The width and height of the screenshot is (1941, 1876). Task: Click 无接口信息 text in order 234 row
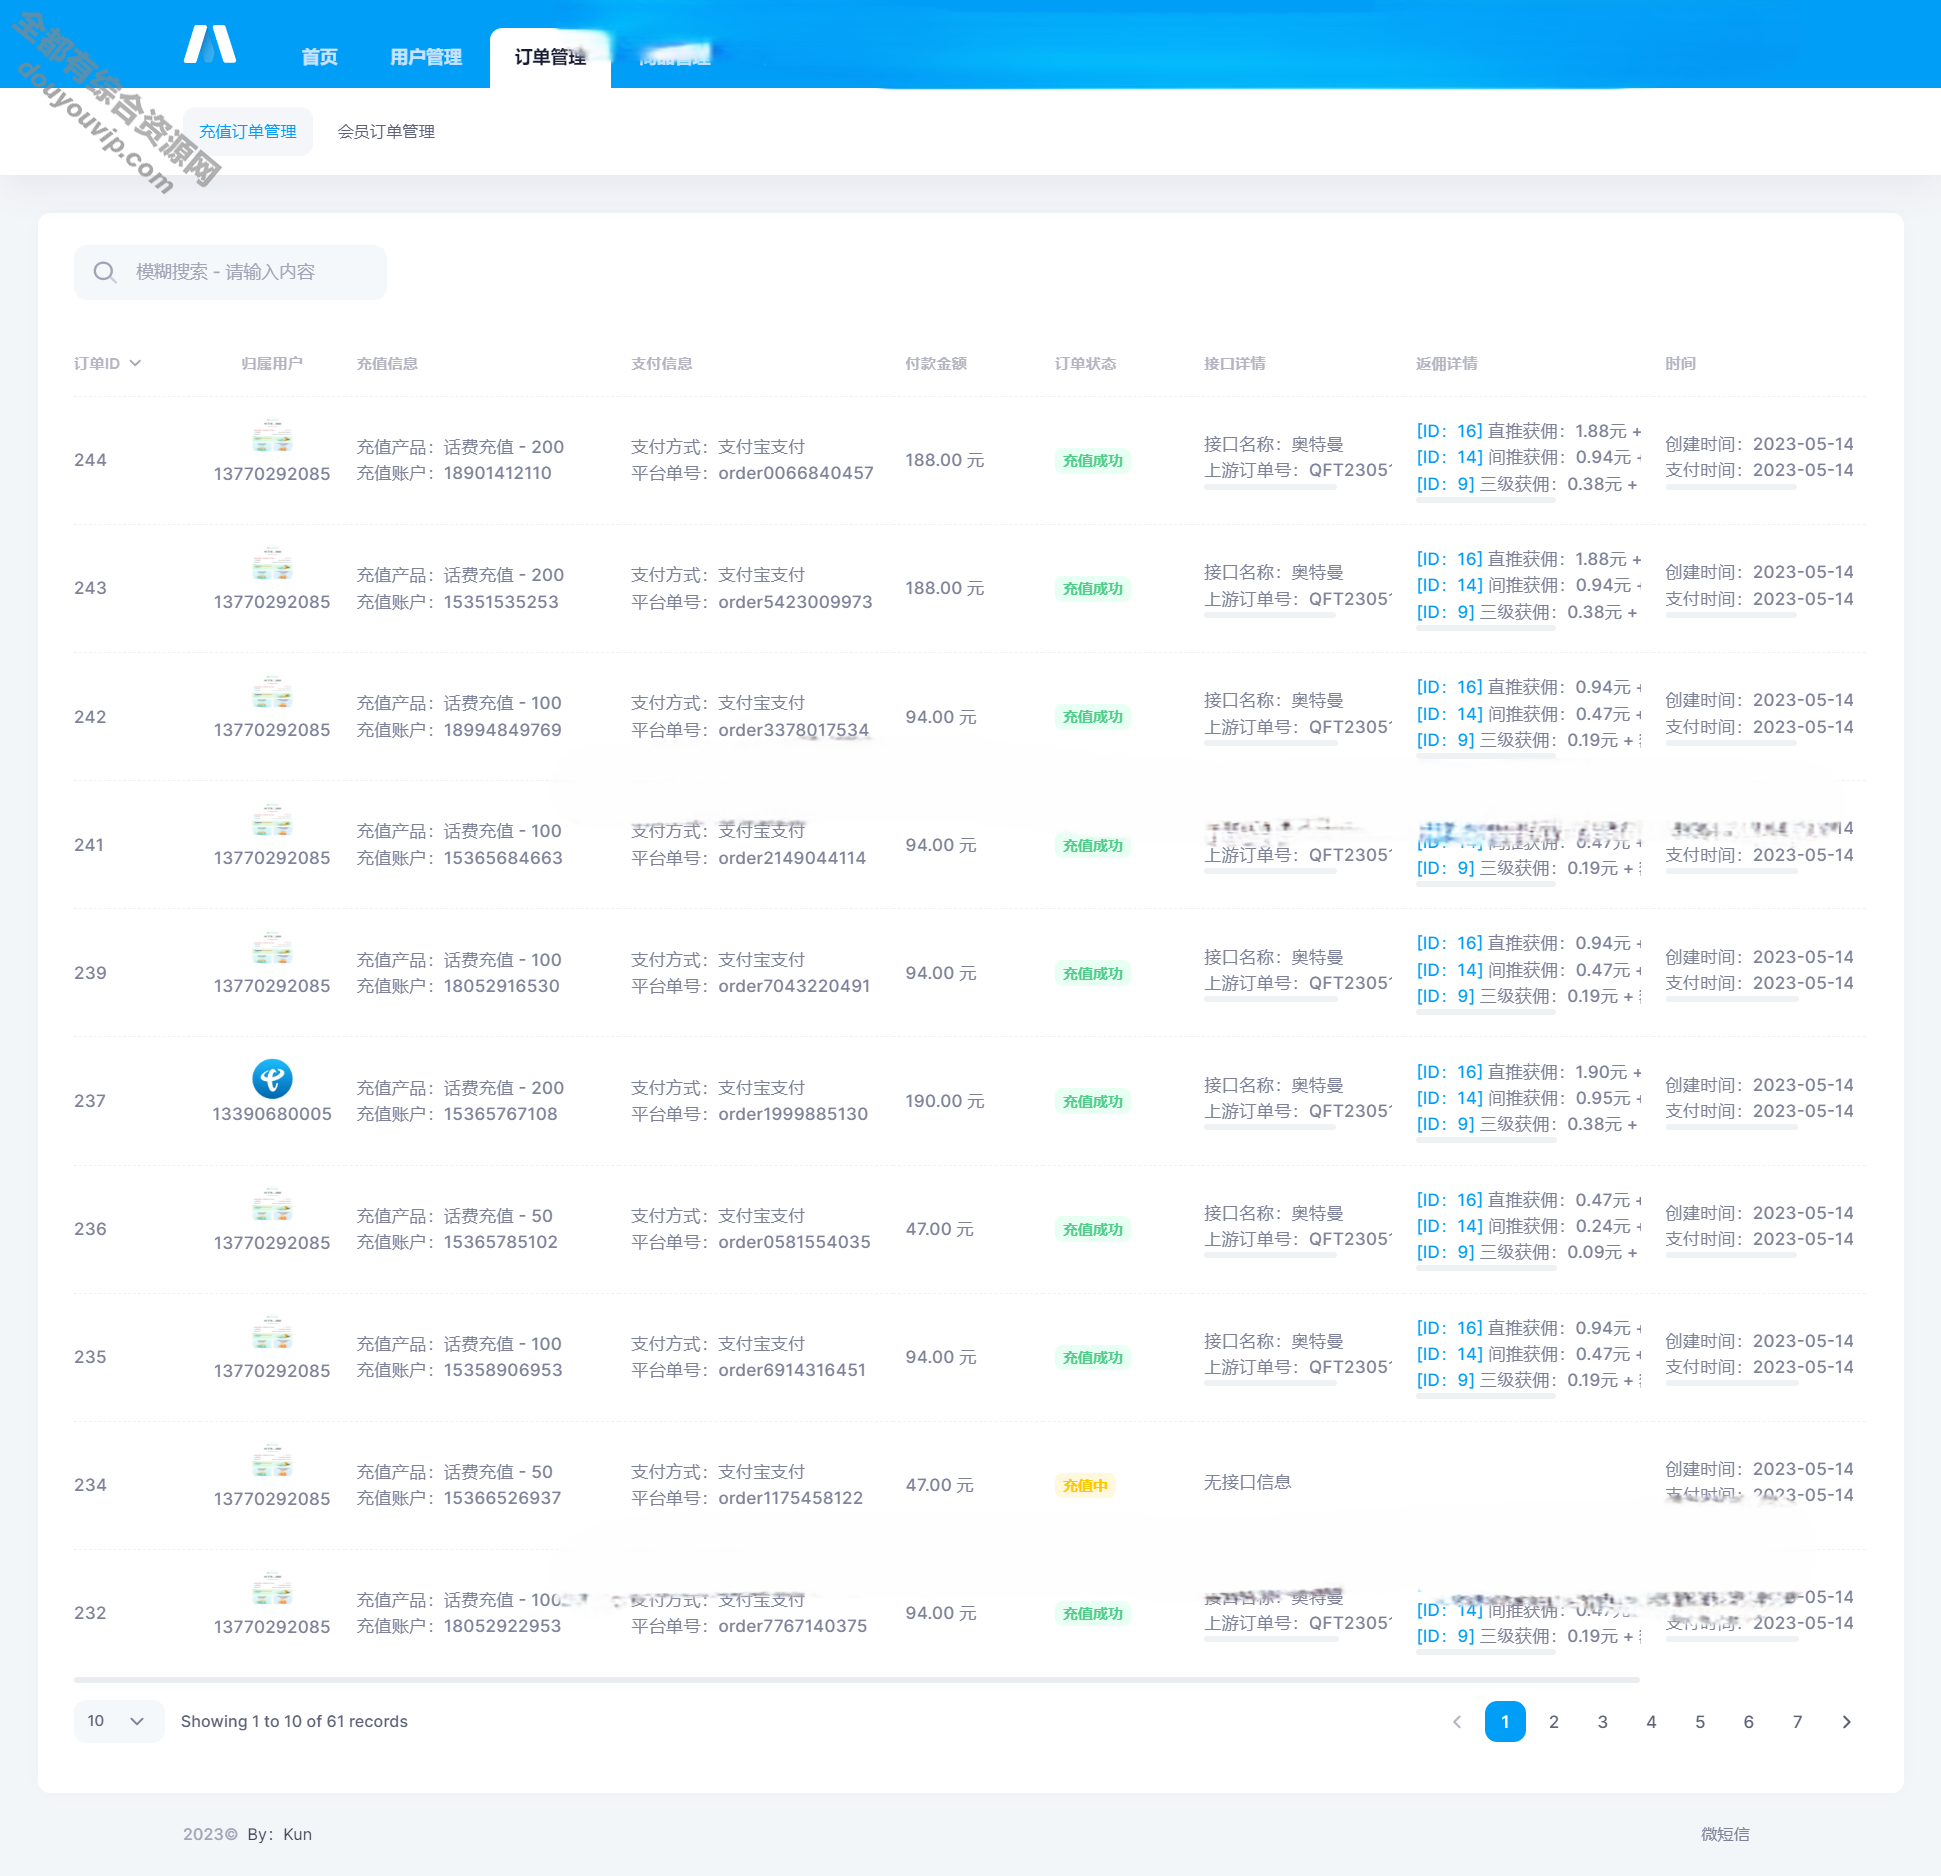point(1247,1482)
